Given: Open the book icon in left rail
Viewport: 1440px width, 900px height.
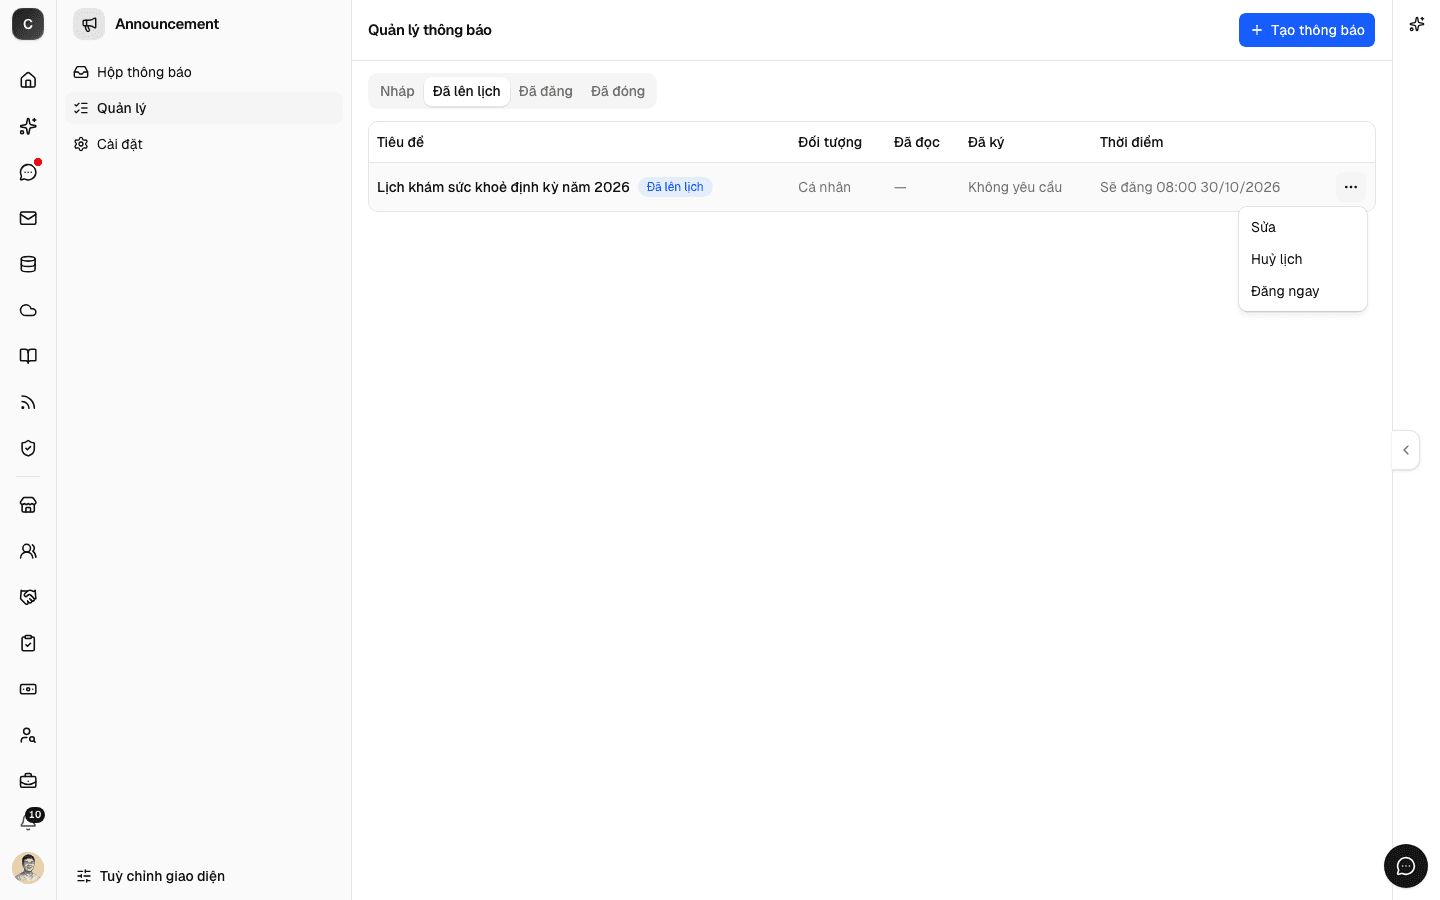Looking at the screenshot, I should click(x=28, y=356).
